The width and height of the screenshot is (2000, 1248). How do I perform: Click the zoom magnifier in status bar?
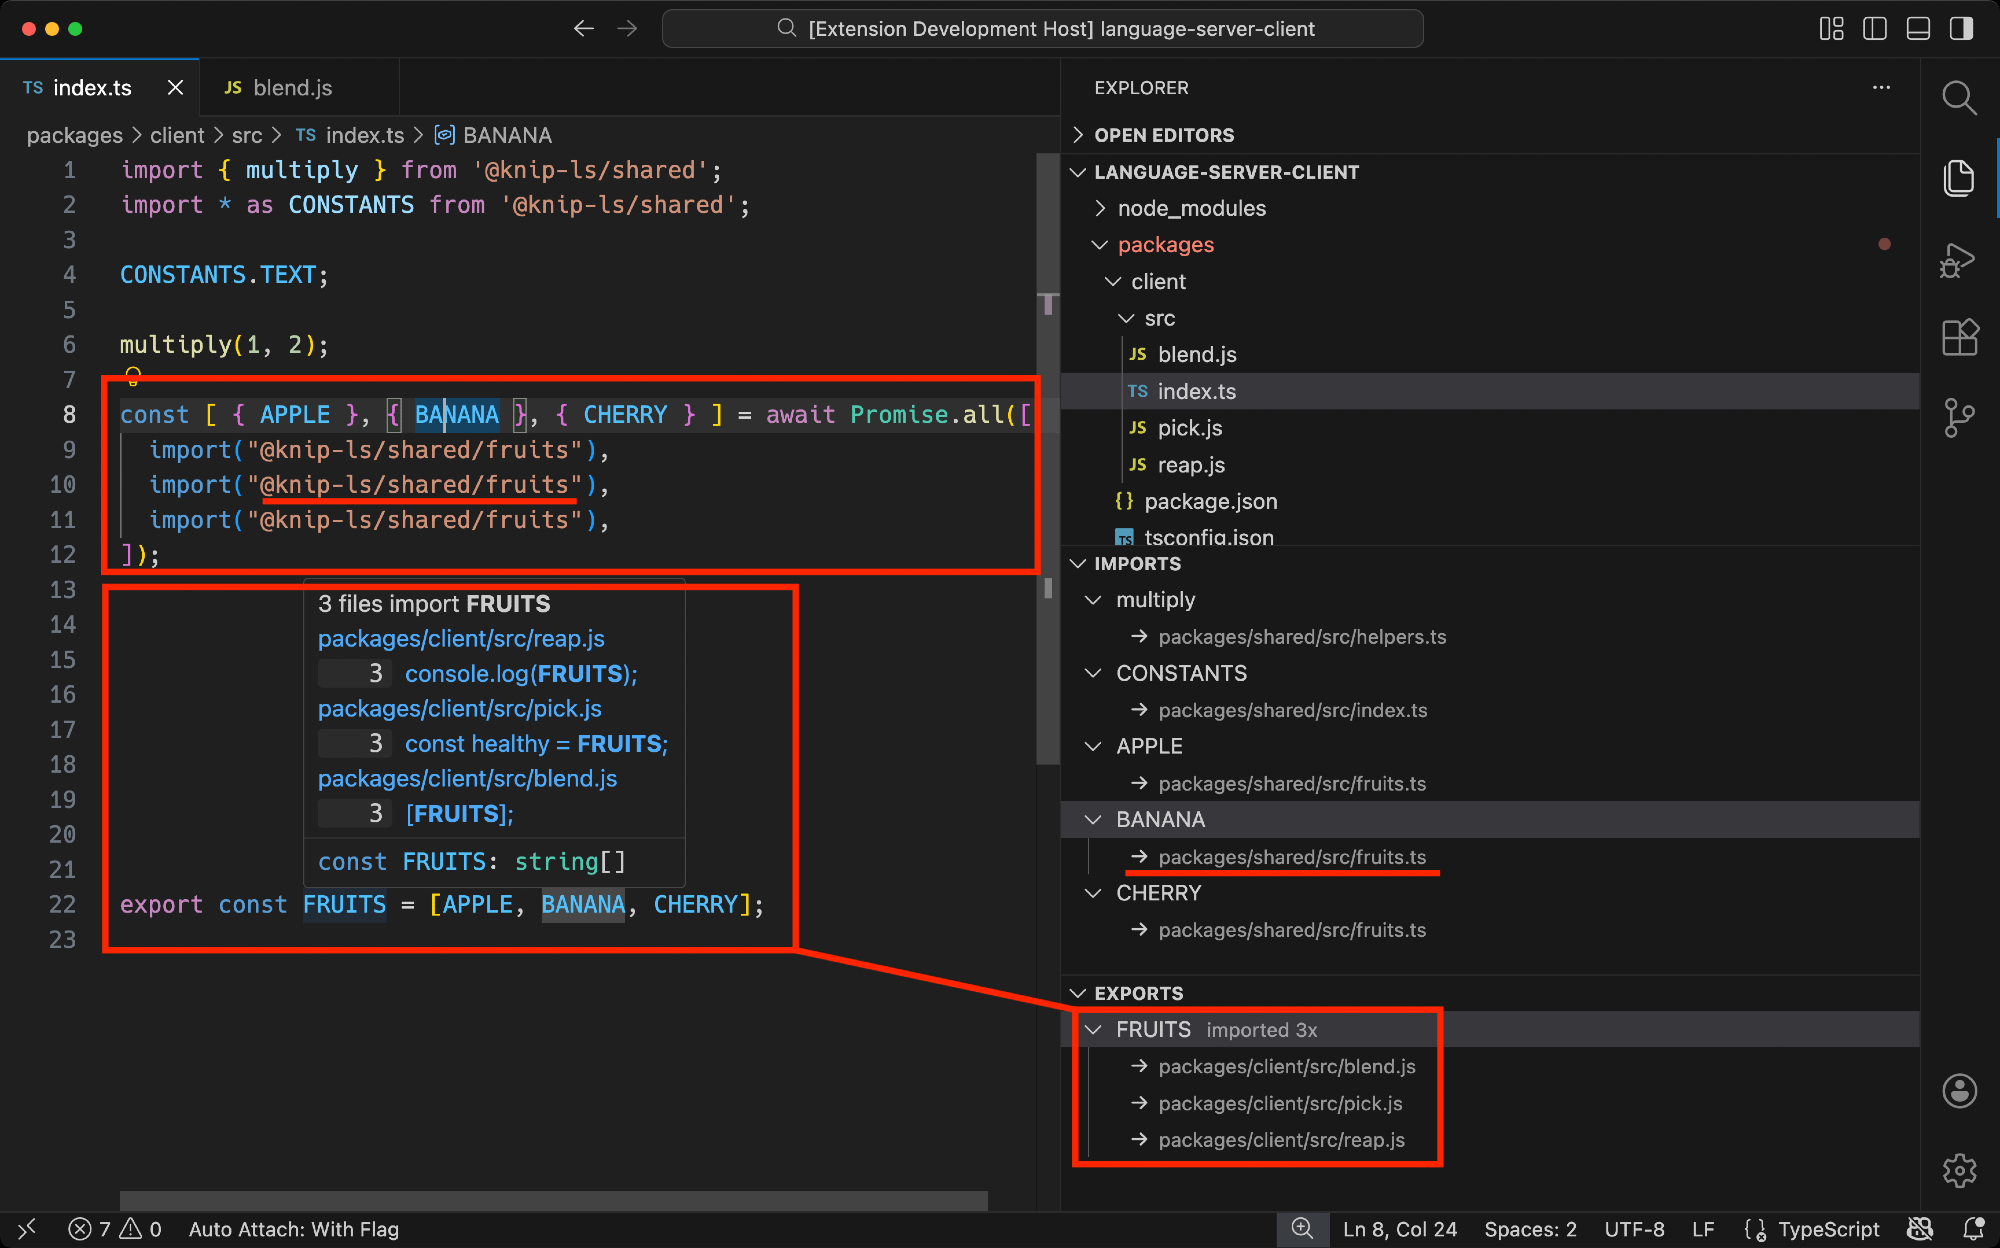1302,1229
